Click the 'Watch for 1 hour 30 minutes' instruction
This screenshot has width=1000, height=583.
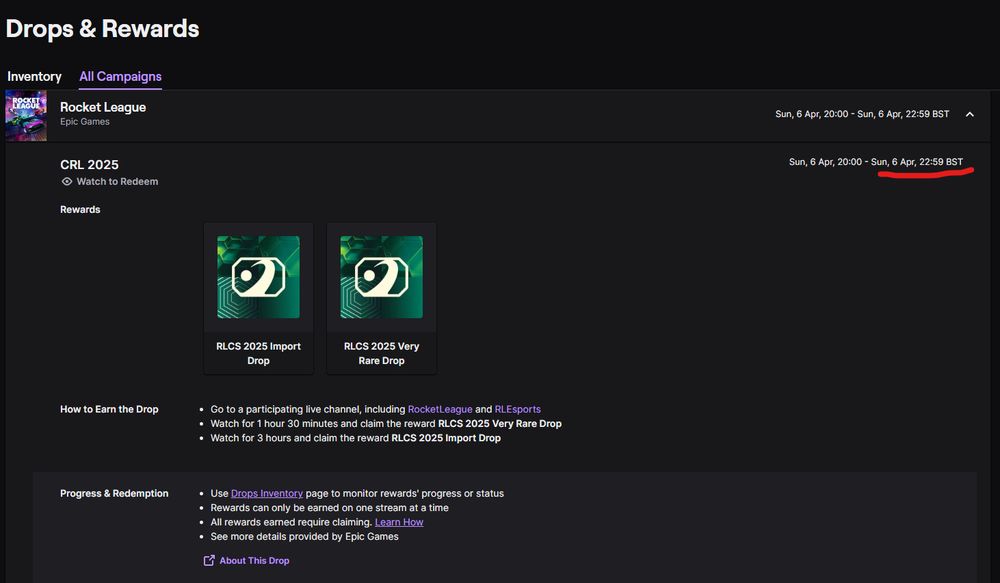point(386,424)
